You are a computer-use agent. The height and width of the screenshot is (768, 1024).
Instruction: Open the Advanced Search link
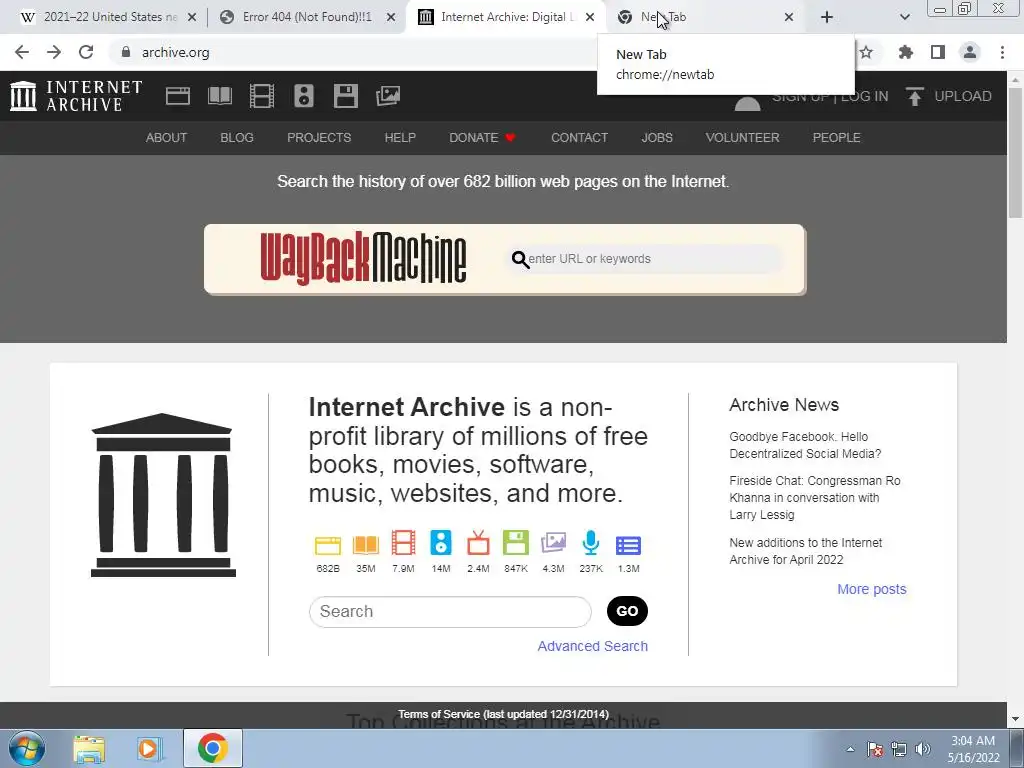click(x=592, y=646)
